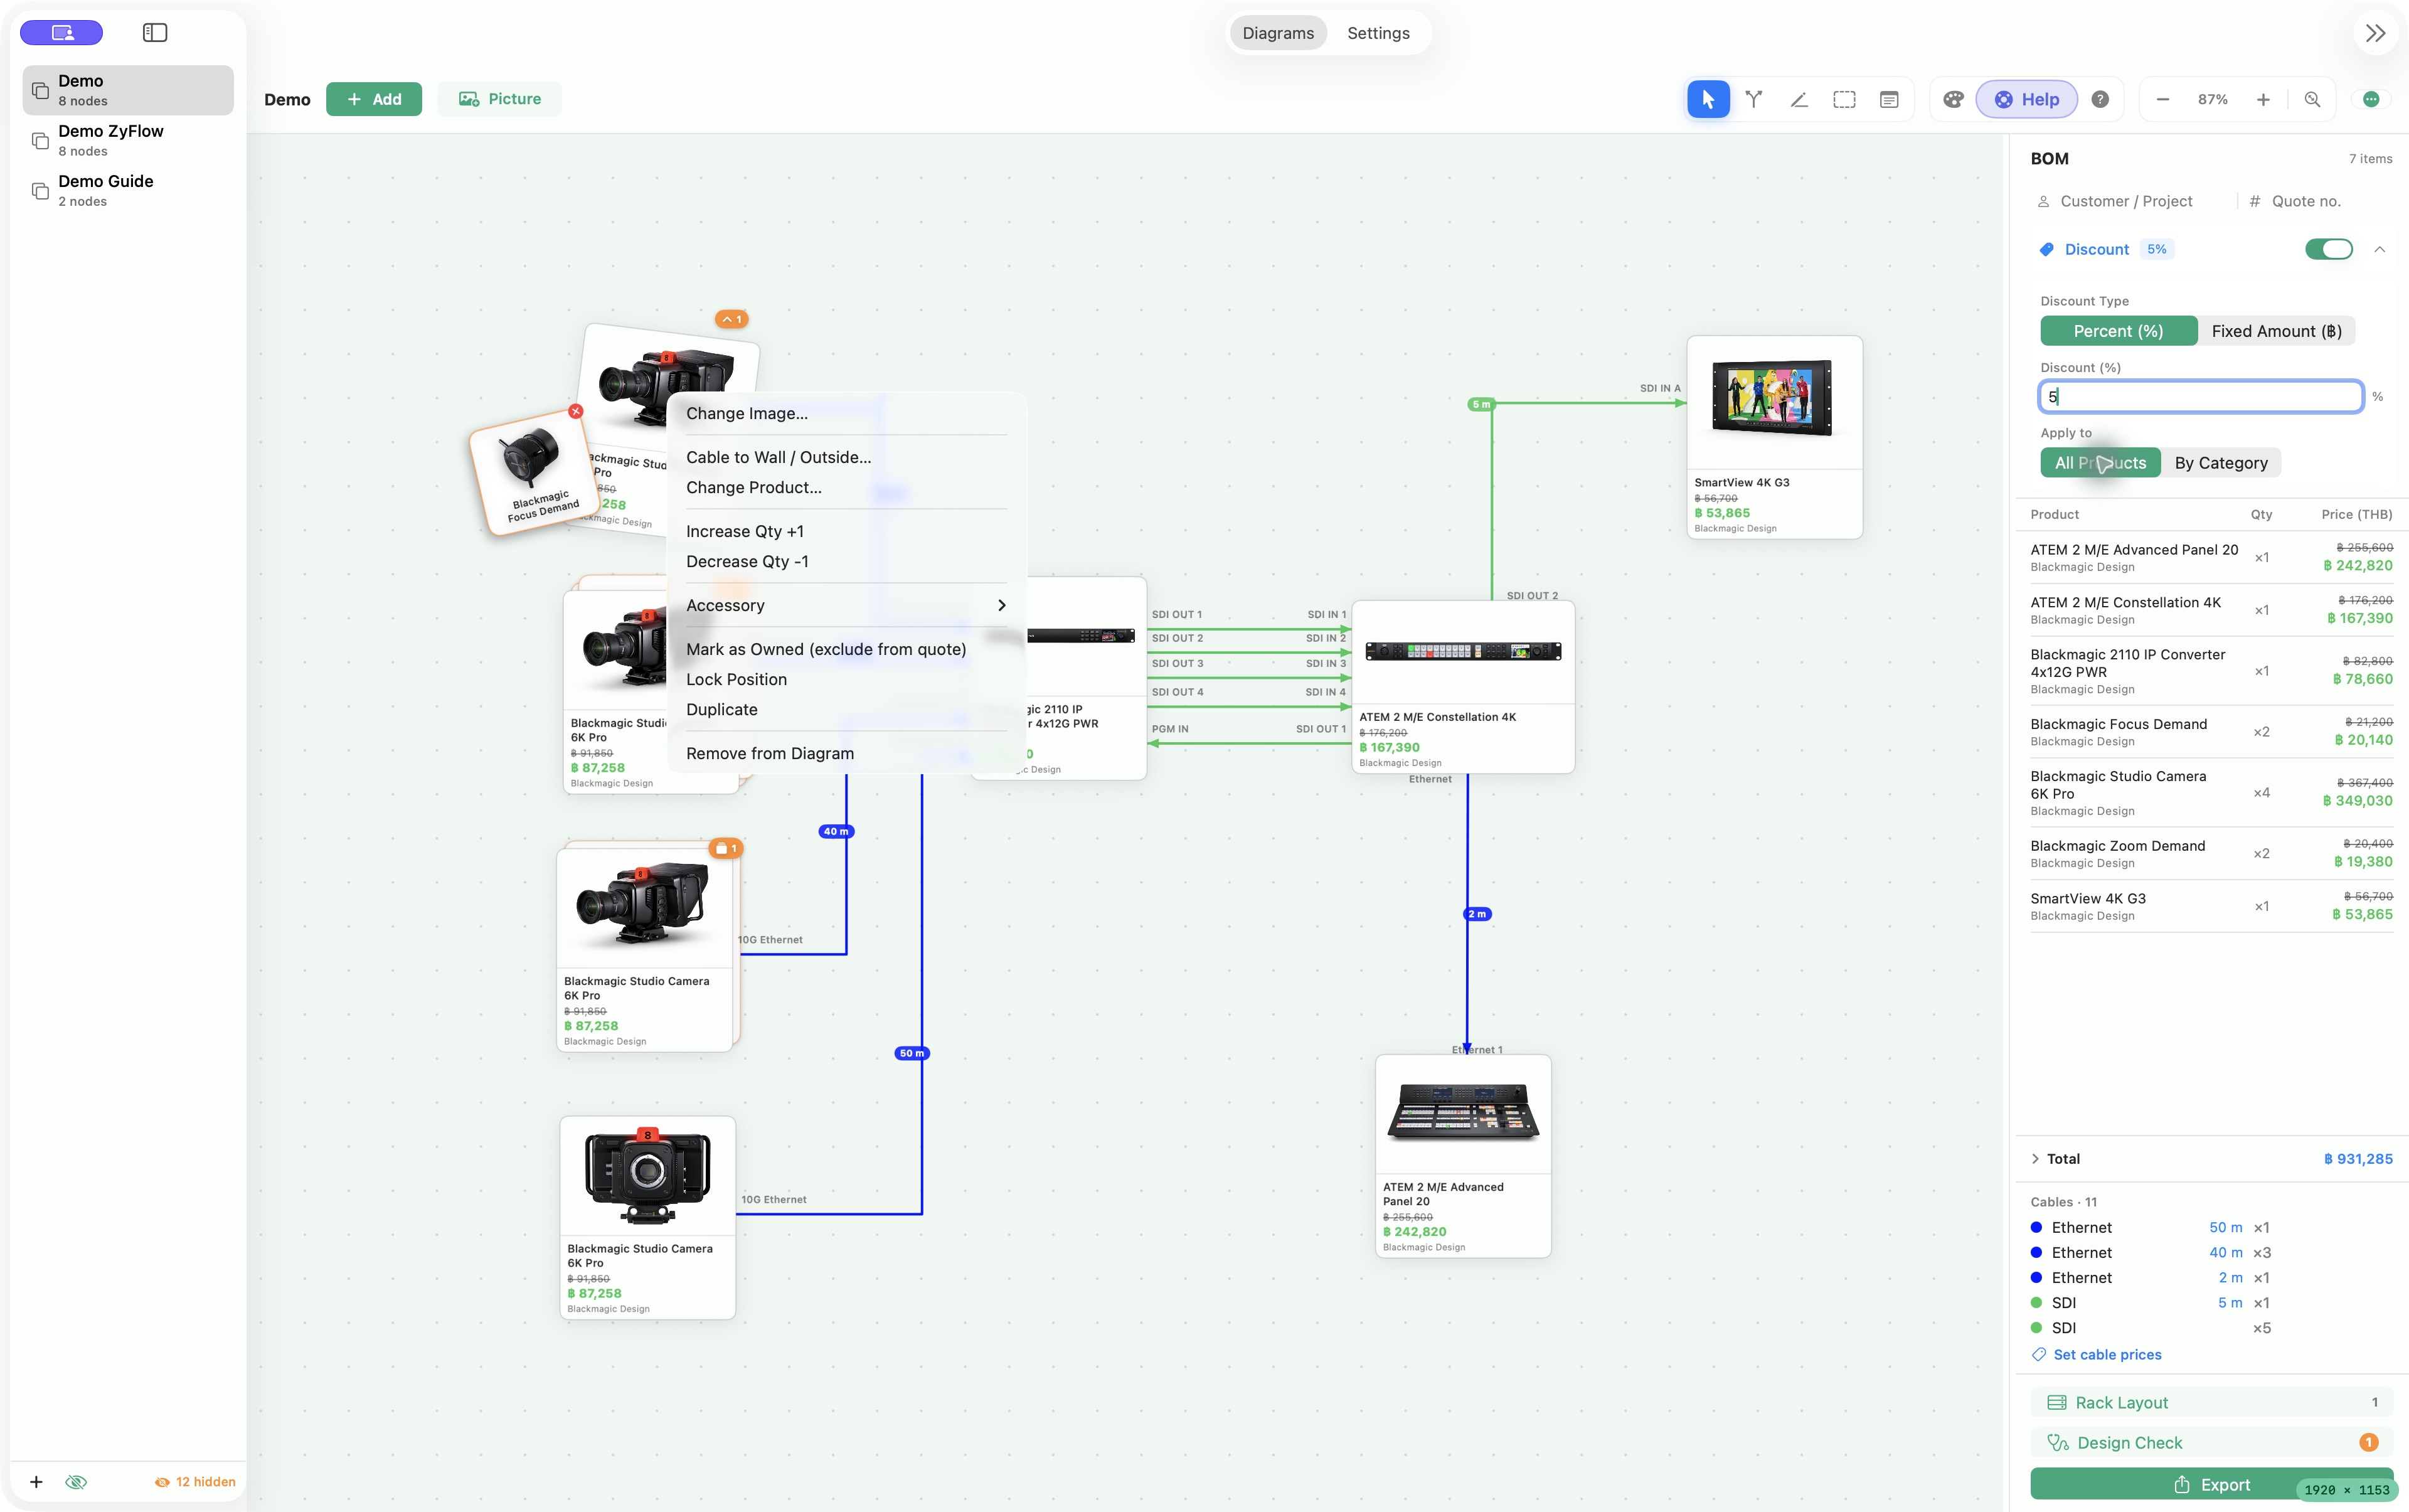Image resolution: width=2409 pixels, height=1512 pixels.
Task: Select Percent (%) discount type
Action: tap(2118, 331)
